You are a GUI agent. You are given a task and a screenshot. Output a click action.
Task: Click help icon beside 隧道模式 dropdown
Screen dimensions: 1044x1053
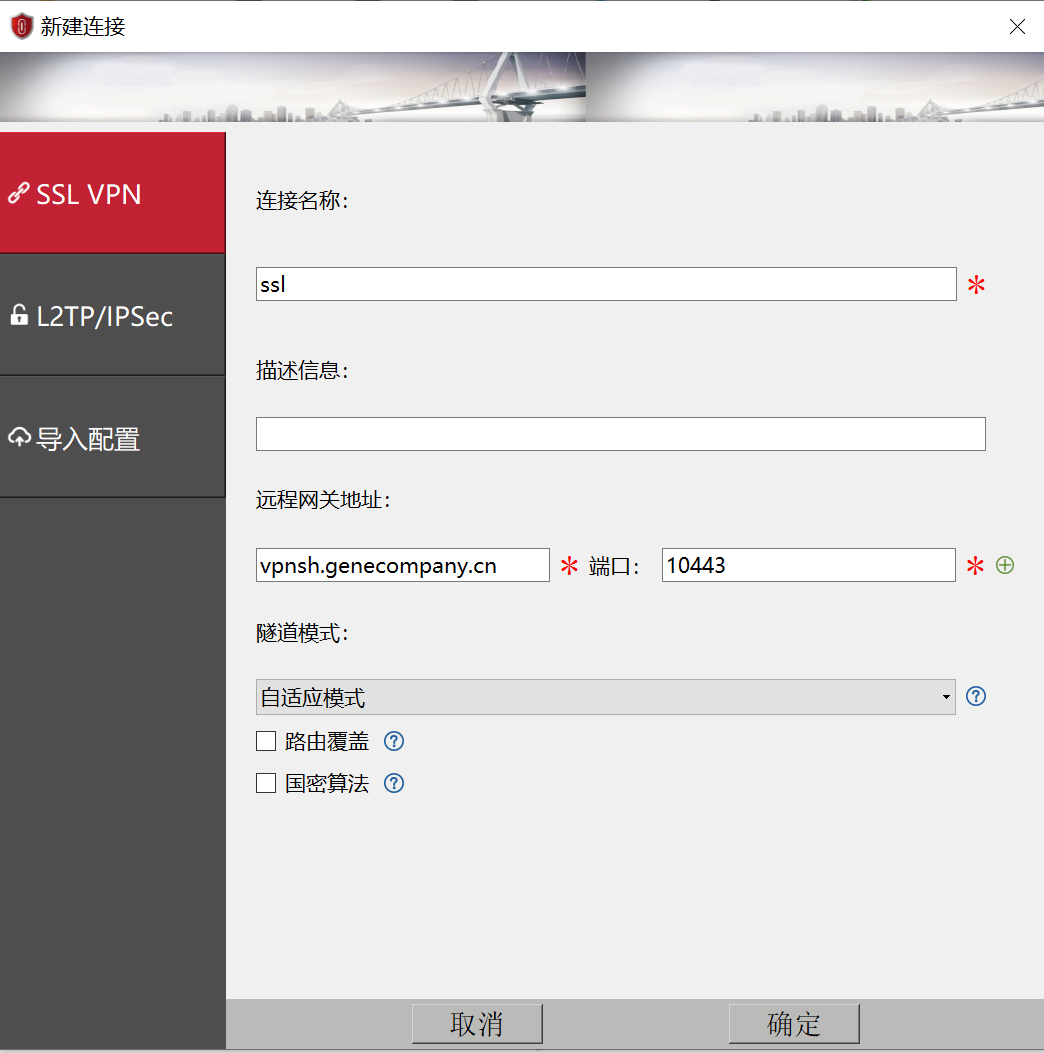tap(976, 696)
